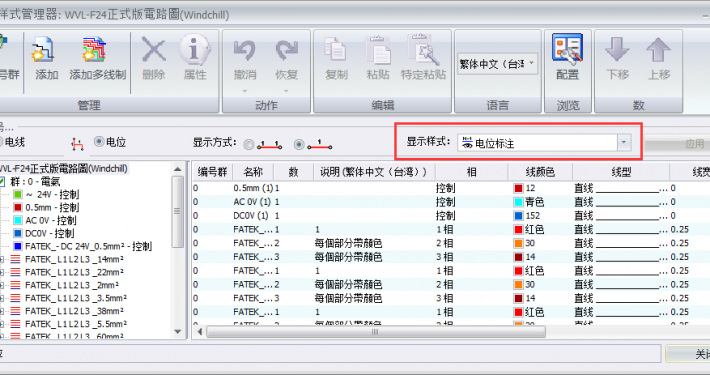Click the red color swatch labeled 12

point(518,188)
